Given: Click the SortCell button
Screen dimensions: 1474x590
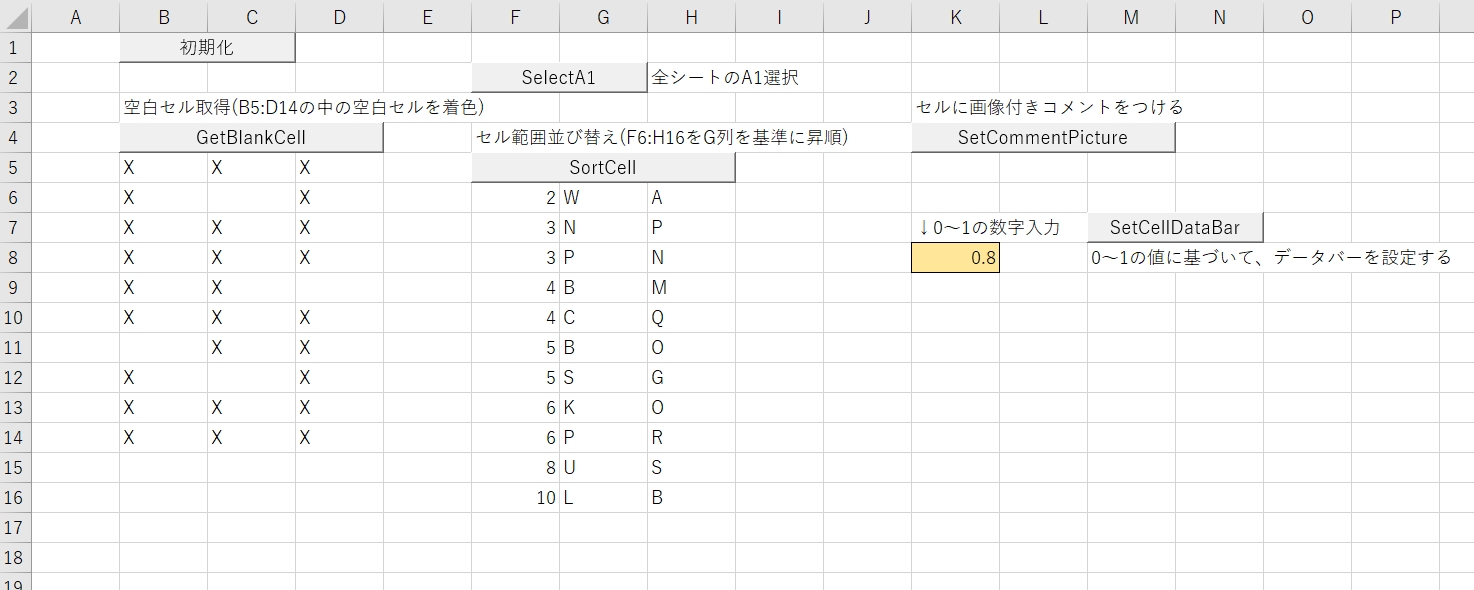Looking at the screenshot, I should tap(602, 167).
